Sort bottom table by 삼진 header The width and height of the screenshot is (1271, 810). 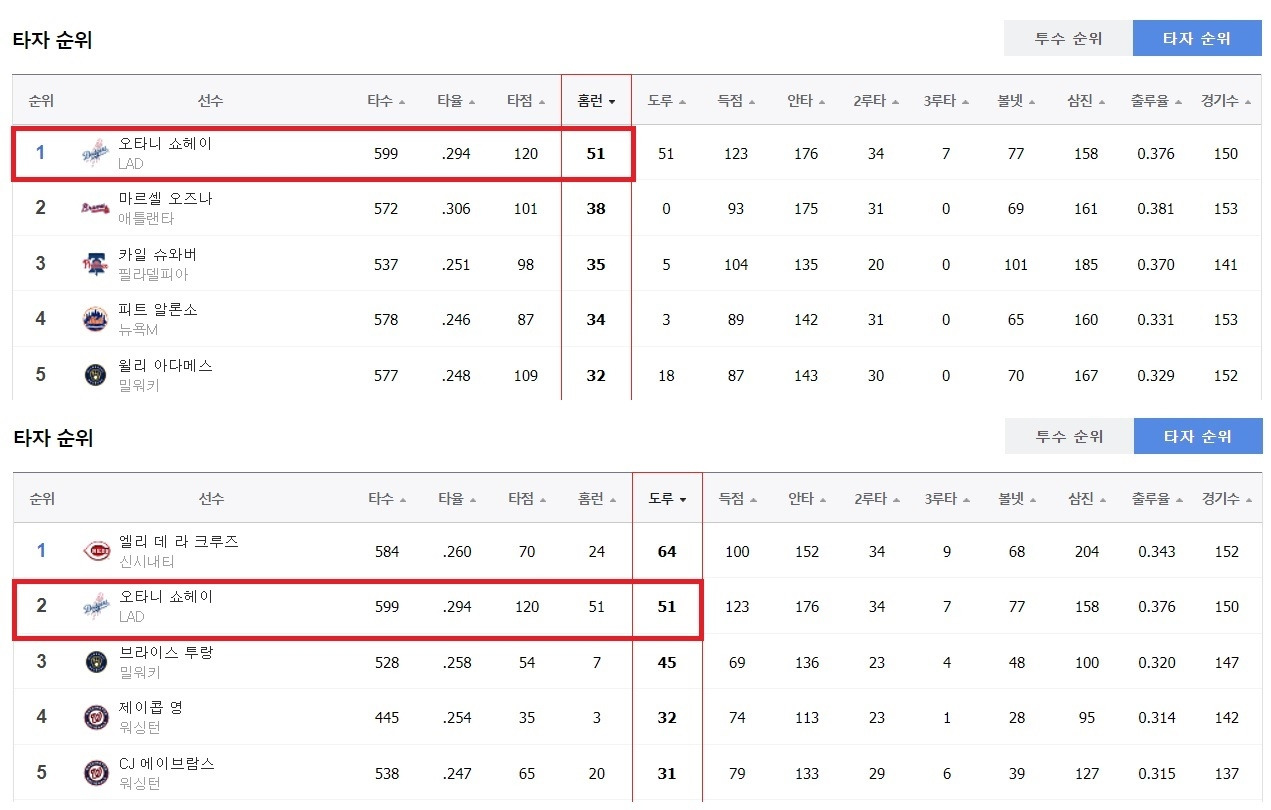pyautogui.click(x=1087, y=499)
